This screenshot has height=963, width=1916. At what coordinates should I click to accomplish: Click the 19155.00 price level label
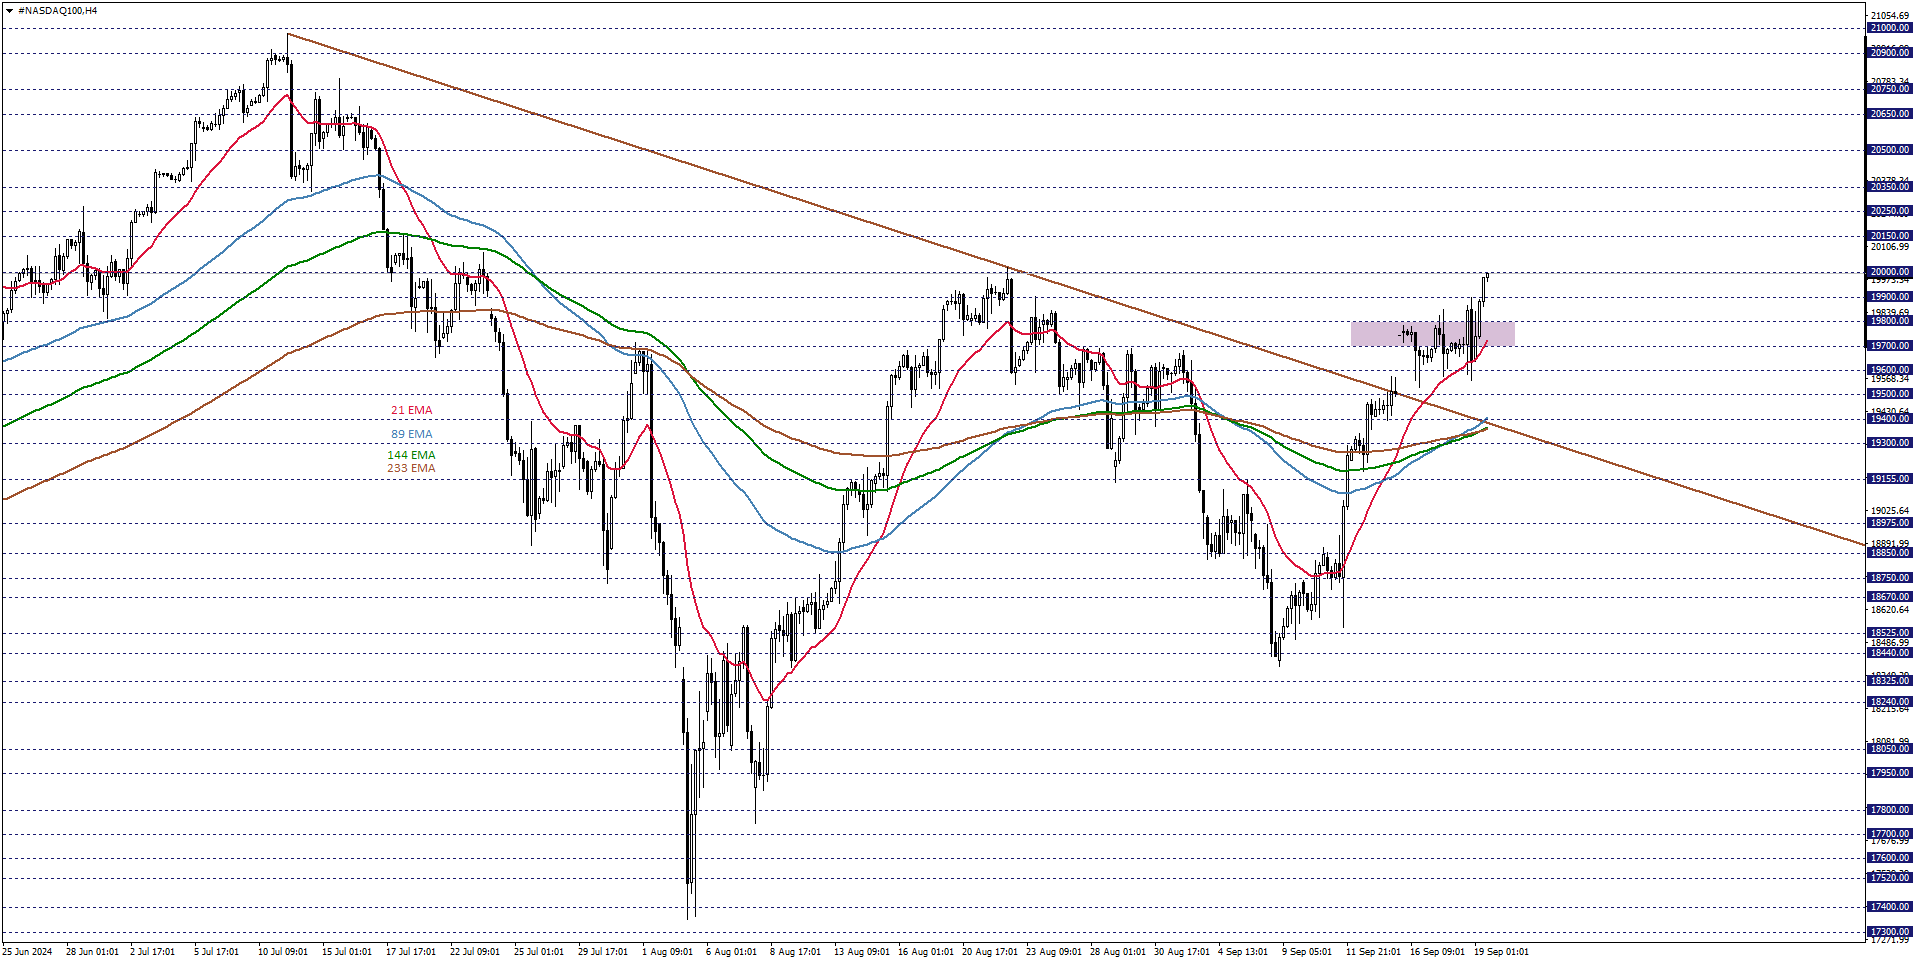(x=1890, y=479)
